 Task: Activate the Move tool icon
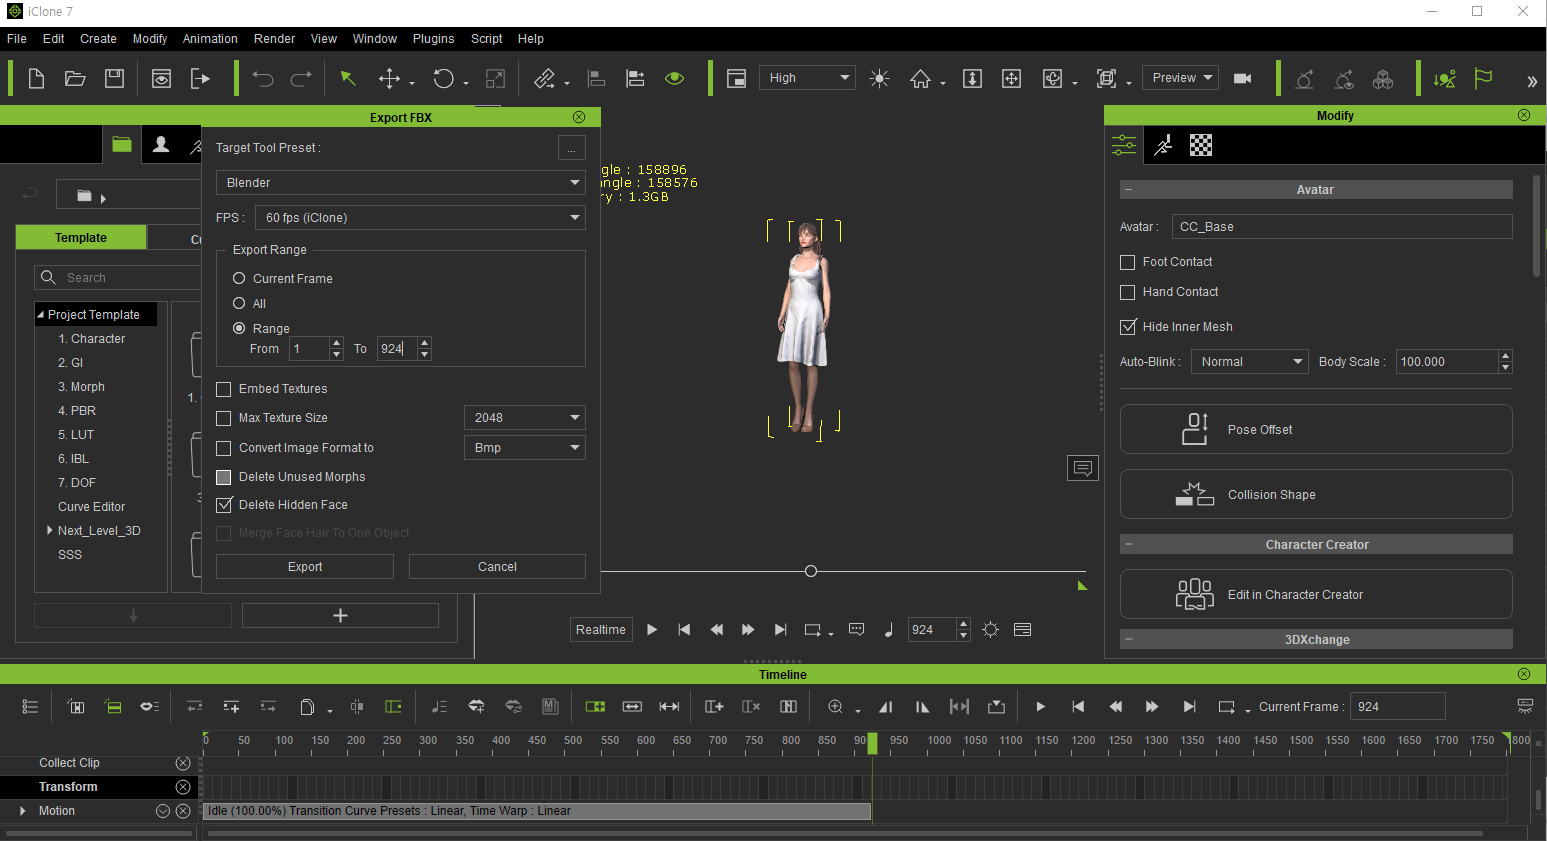(x=389, y=78)
